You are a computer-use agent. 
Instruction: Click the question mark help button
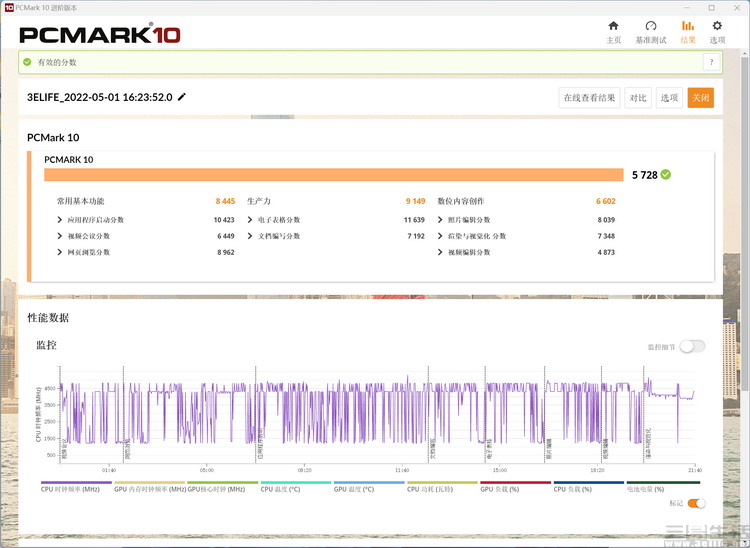point(711,62)
